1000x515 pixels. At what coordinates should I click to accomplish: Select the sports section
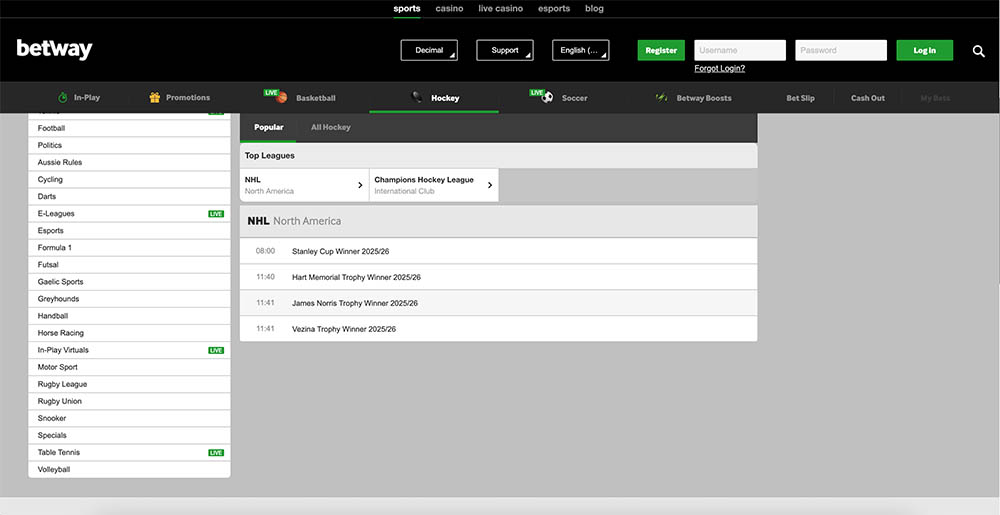(407, 8)
